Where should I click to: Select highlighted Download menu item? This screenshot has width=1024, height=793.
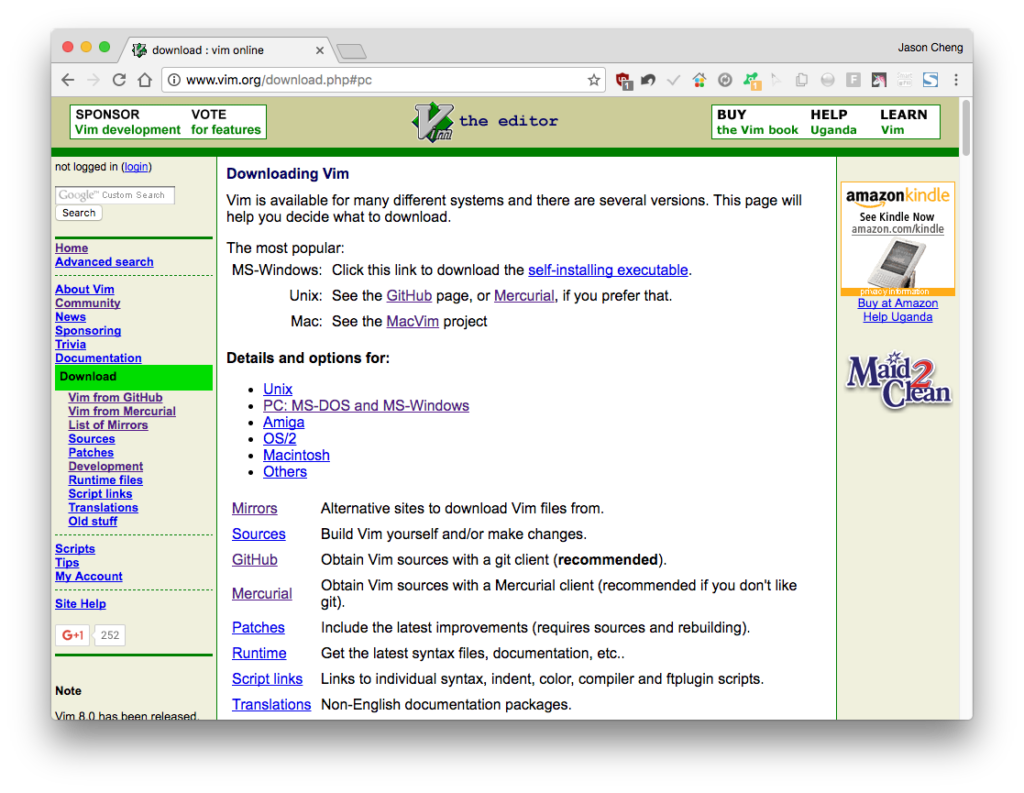click(134, 377)
